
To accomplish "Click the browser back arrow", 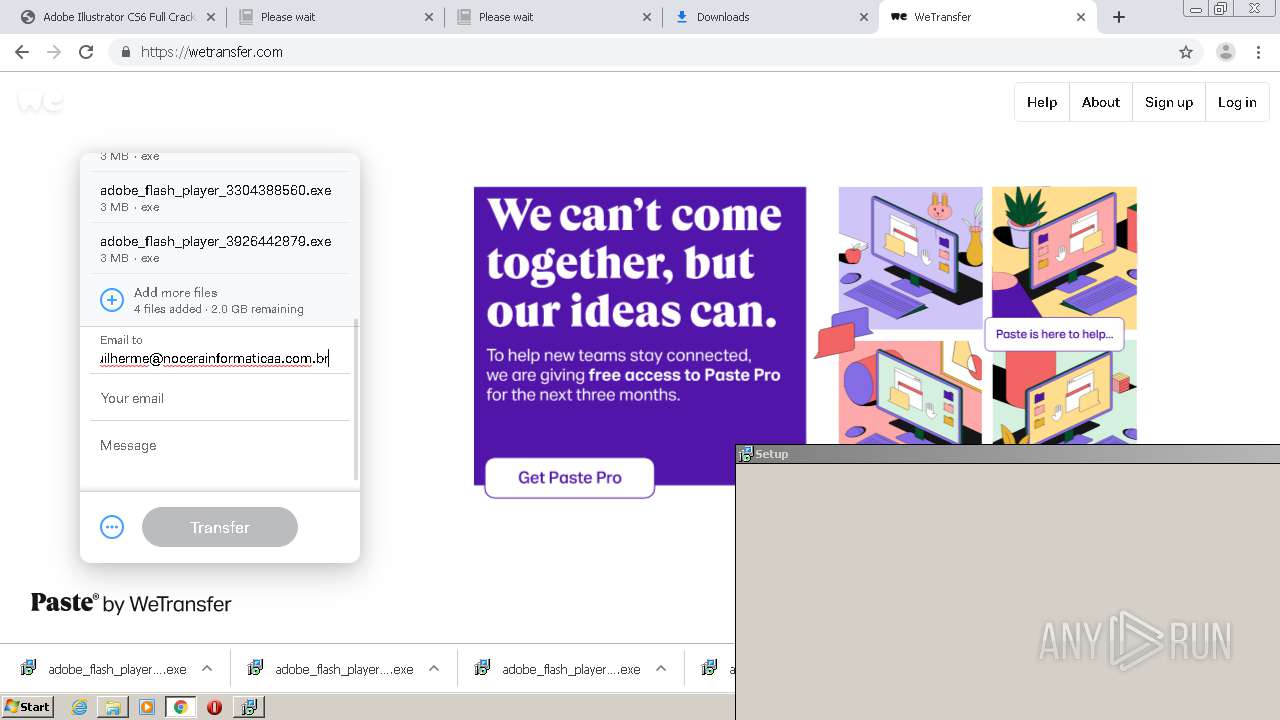I will click(x=22, y=52).
